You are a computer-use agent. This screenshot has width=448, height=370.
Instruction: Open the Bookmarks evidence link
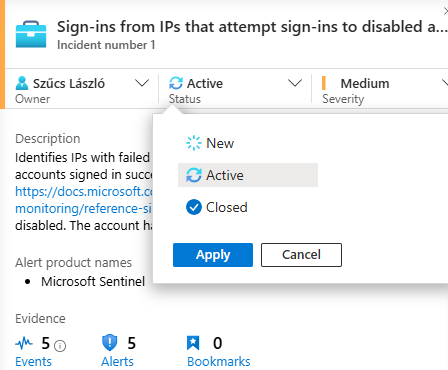tap(218, 362)
